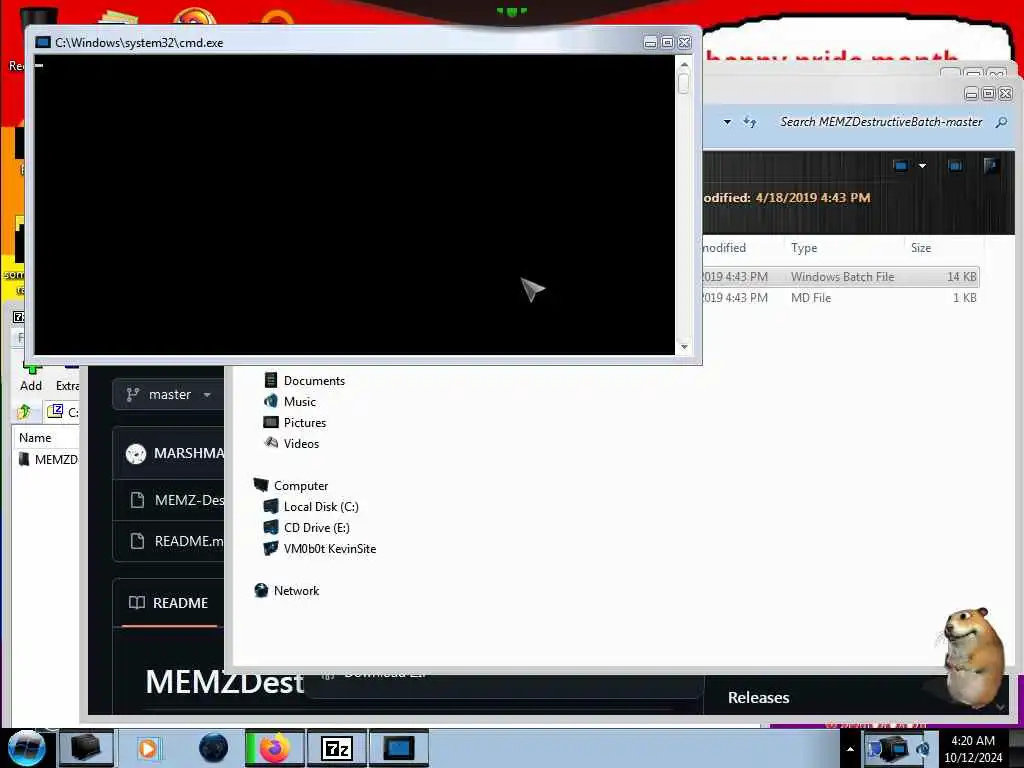The width and height of the screenshot is (1024, 768).
Task: Show hidden system tray icons
Action: pyautogui.click(x=850, y=749)
